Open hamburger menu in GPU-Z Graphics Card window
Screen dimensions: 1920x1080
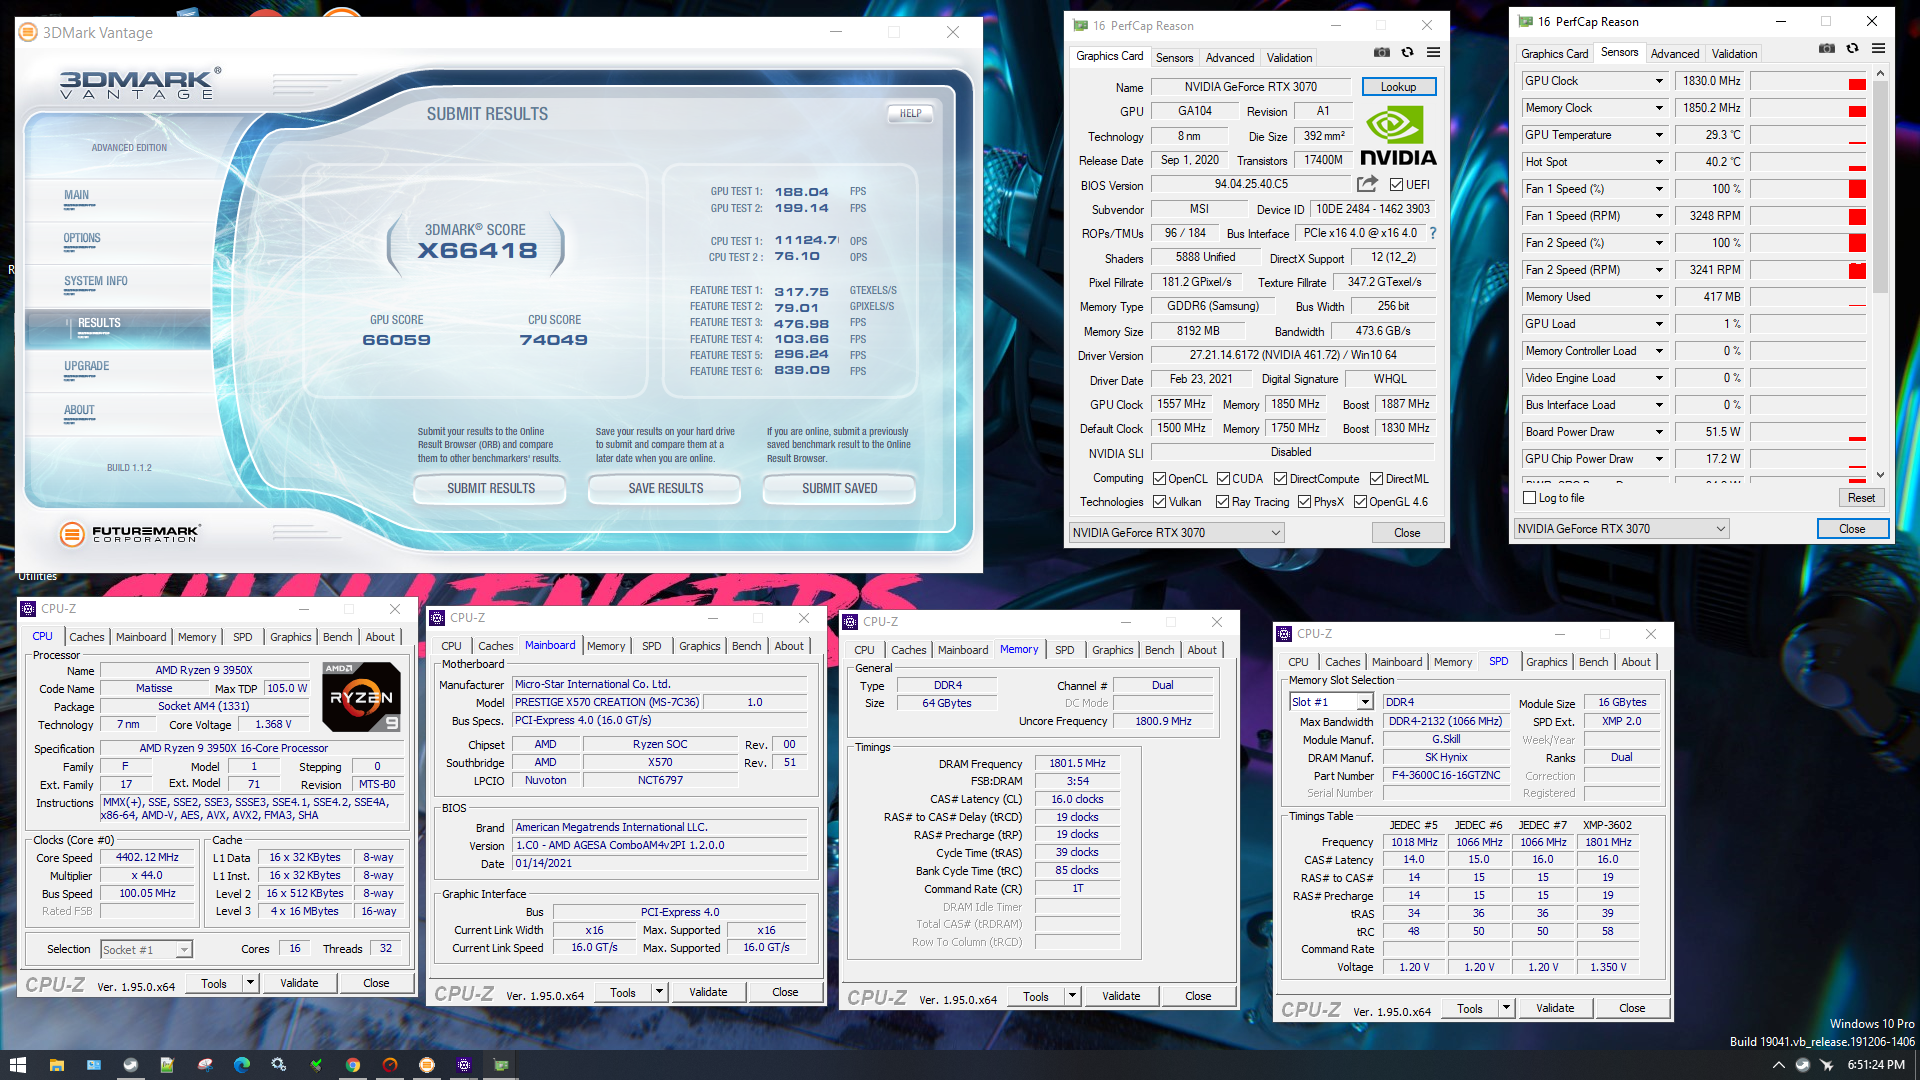coord(1433,53)
